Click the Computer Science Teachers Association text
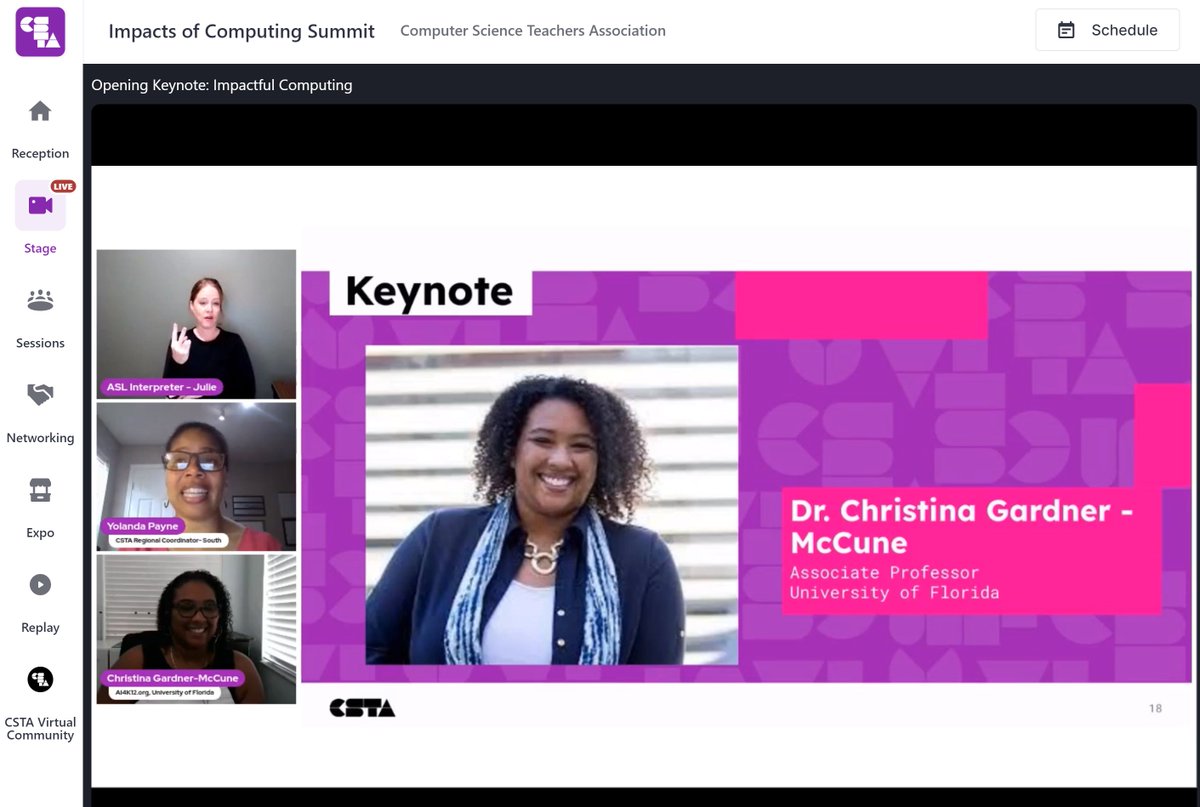The width and height of the screenshot is (1200, 807). tap(533, 31)
